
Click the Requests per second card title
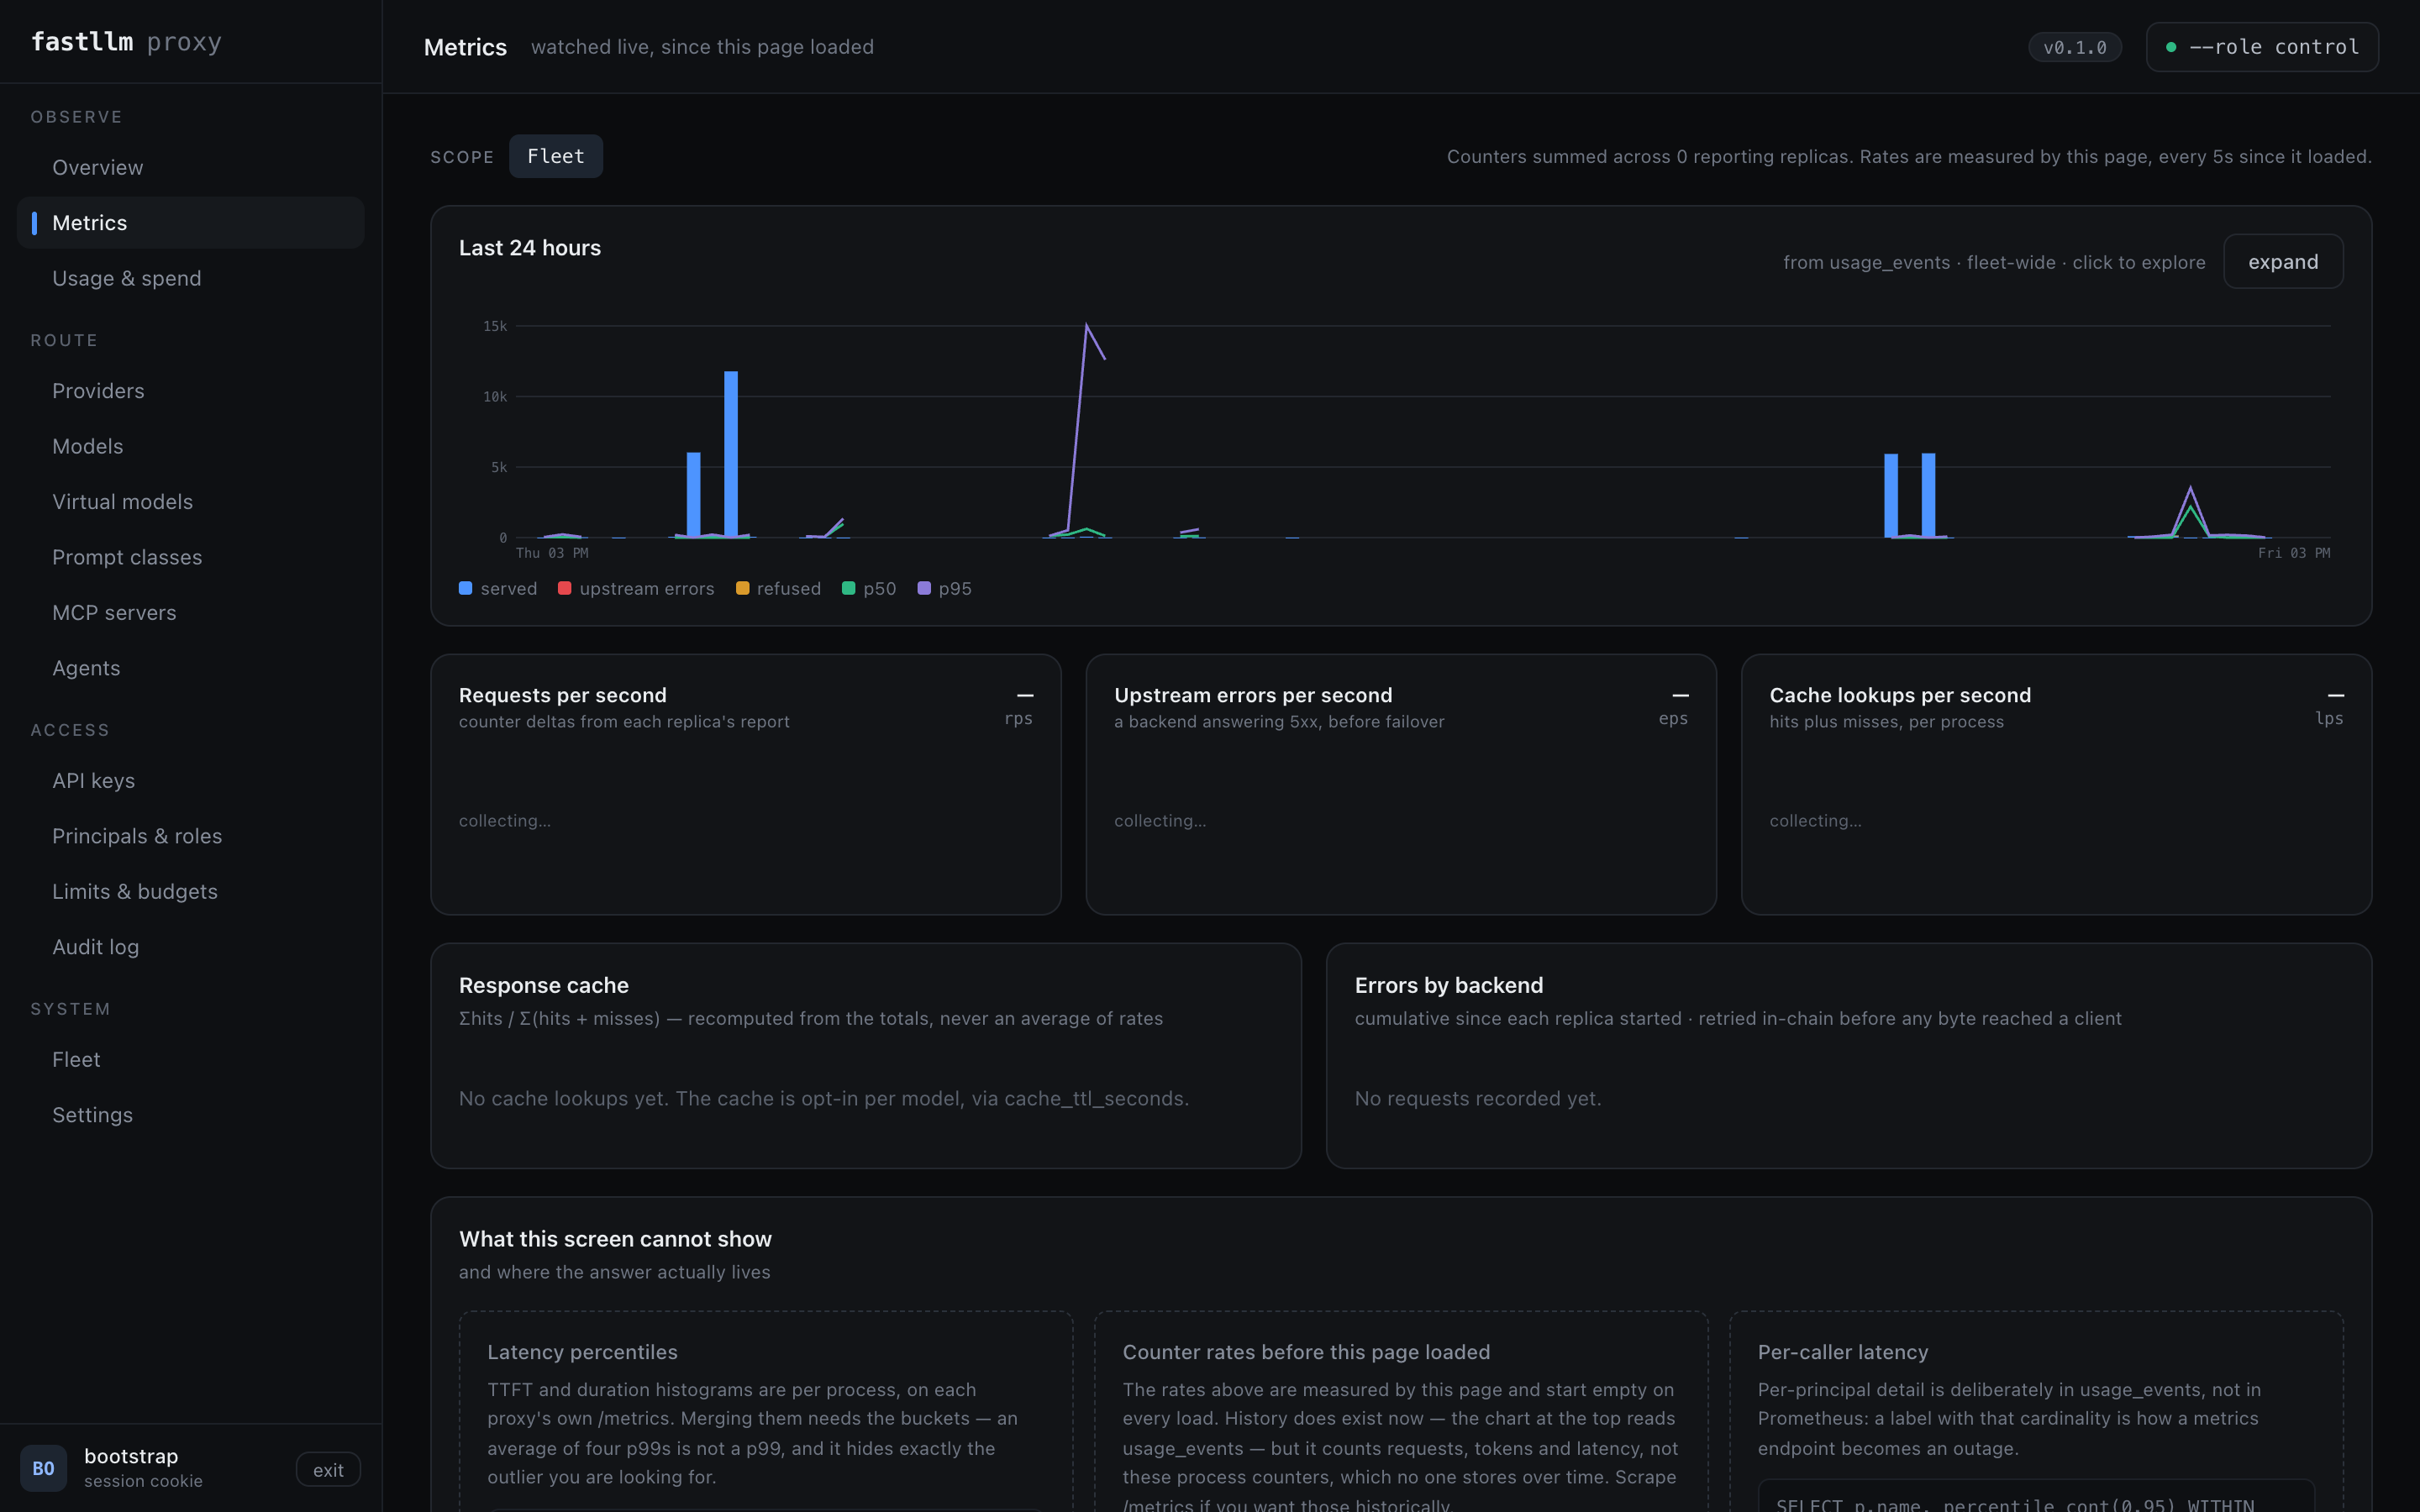tap(562, 695)
